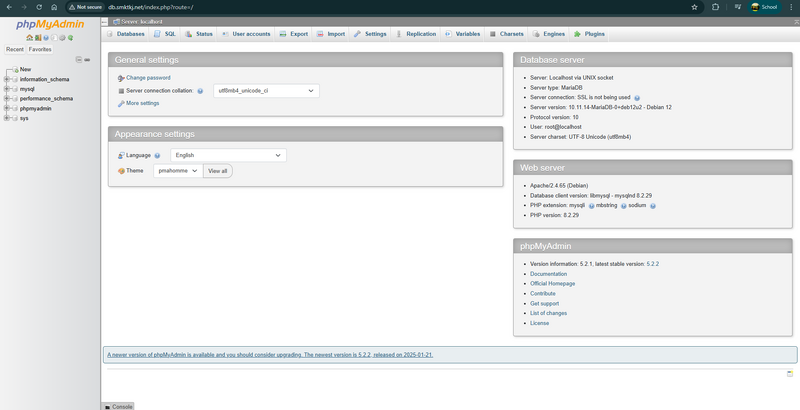Viewport: 800px width, 410px height.
Task: Click the browser reload icon
Action: 49,6
